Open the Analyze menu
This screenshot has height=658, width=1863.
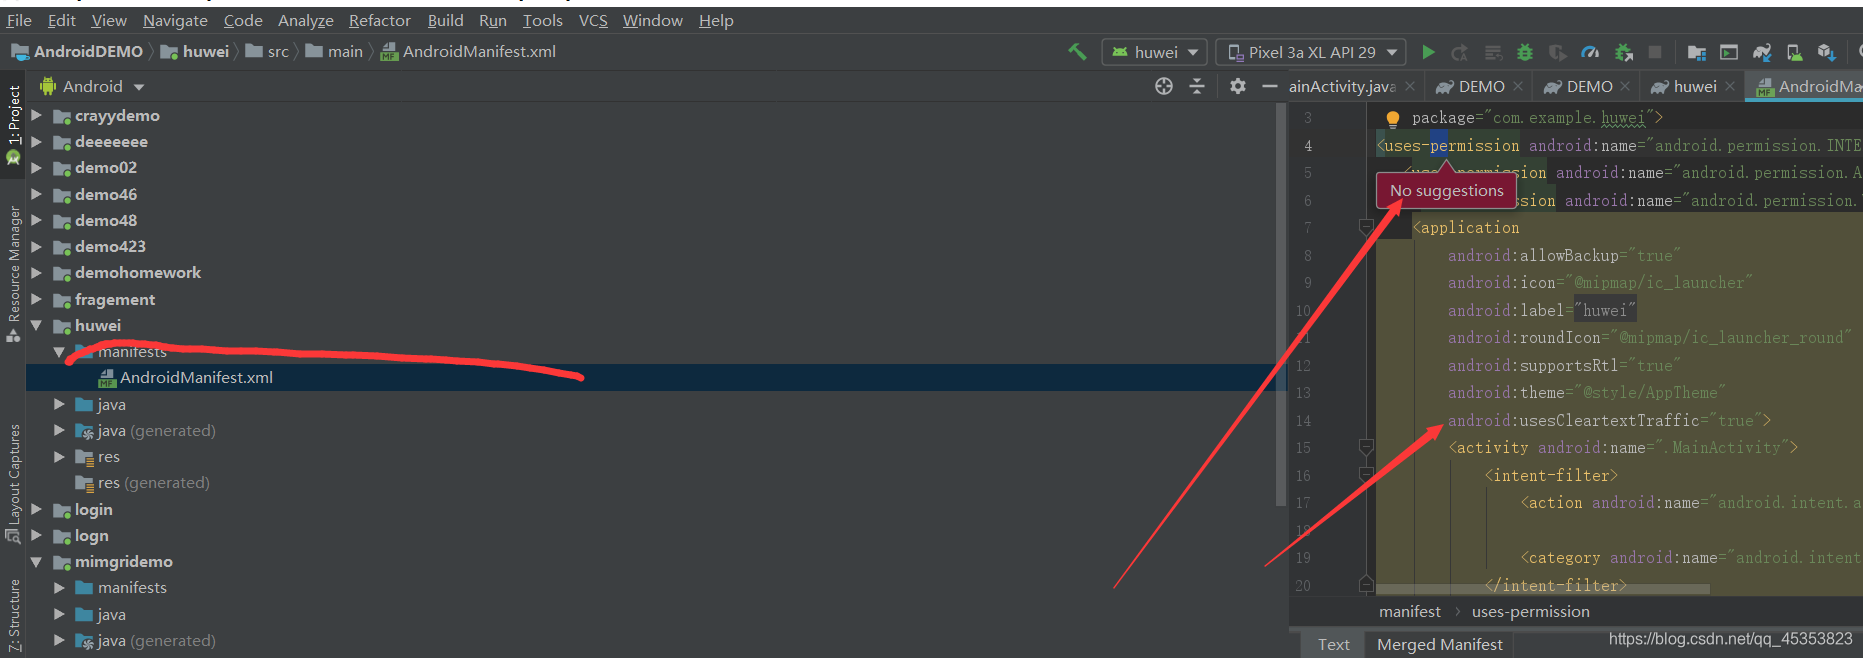(305, 20)
